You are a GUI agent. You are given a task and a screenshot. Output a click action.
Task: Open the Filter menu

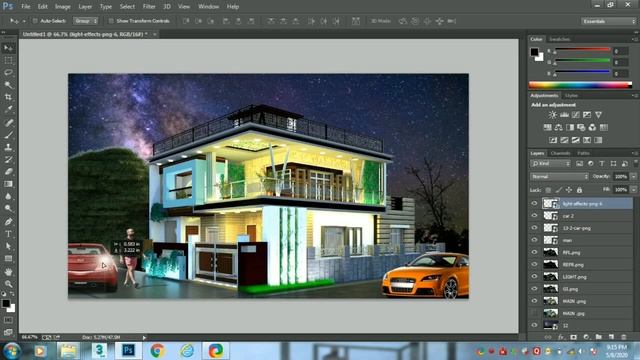[149, 7]
